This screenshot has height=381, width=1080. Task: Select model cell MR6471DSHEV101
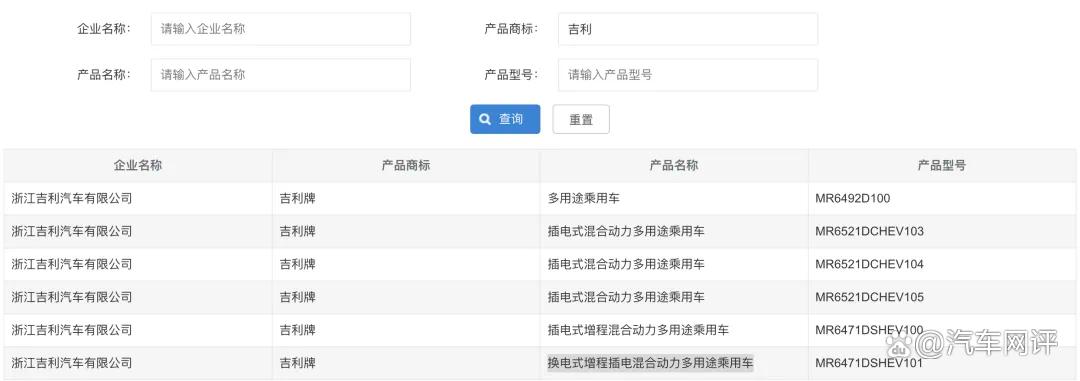[x=869, y=363]
